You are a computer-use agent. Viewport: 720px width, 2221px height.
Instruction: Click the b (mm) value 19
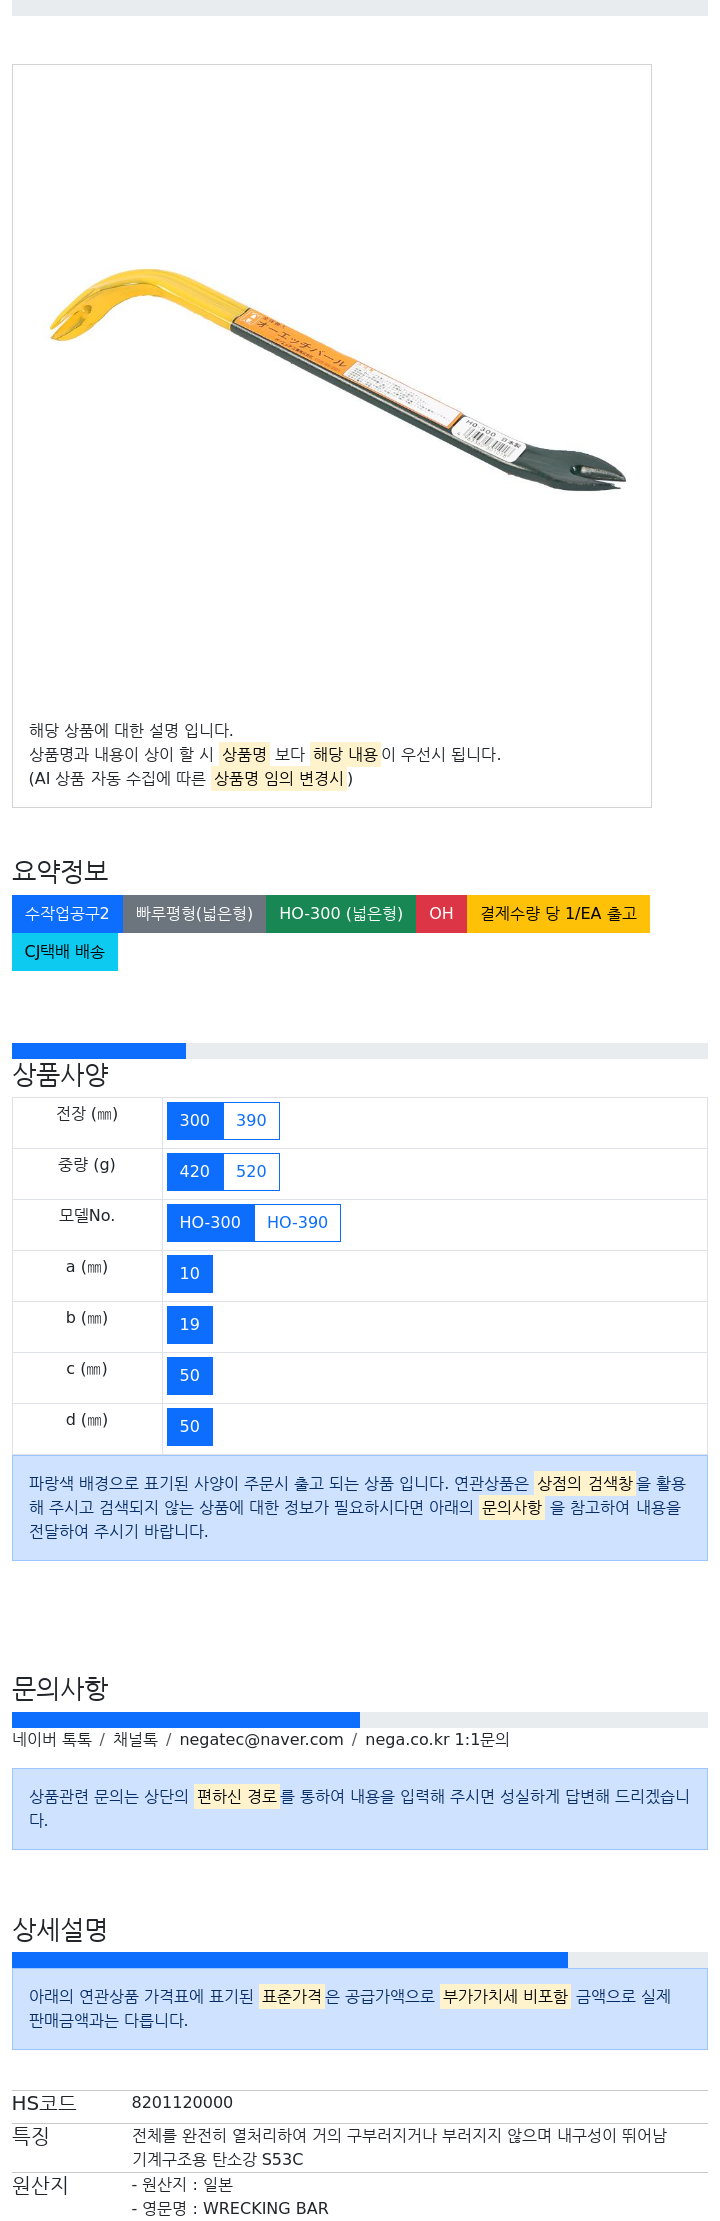tap(190, 1325)
